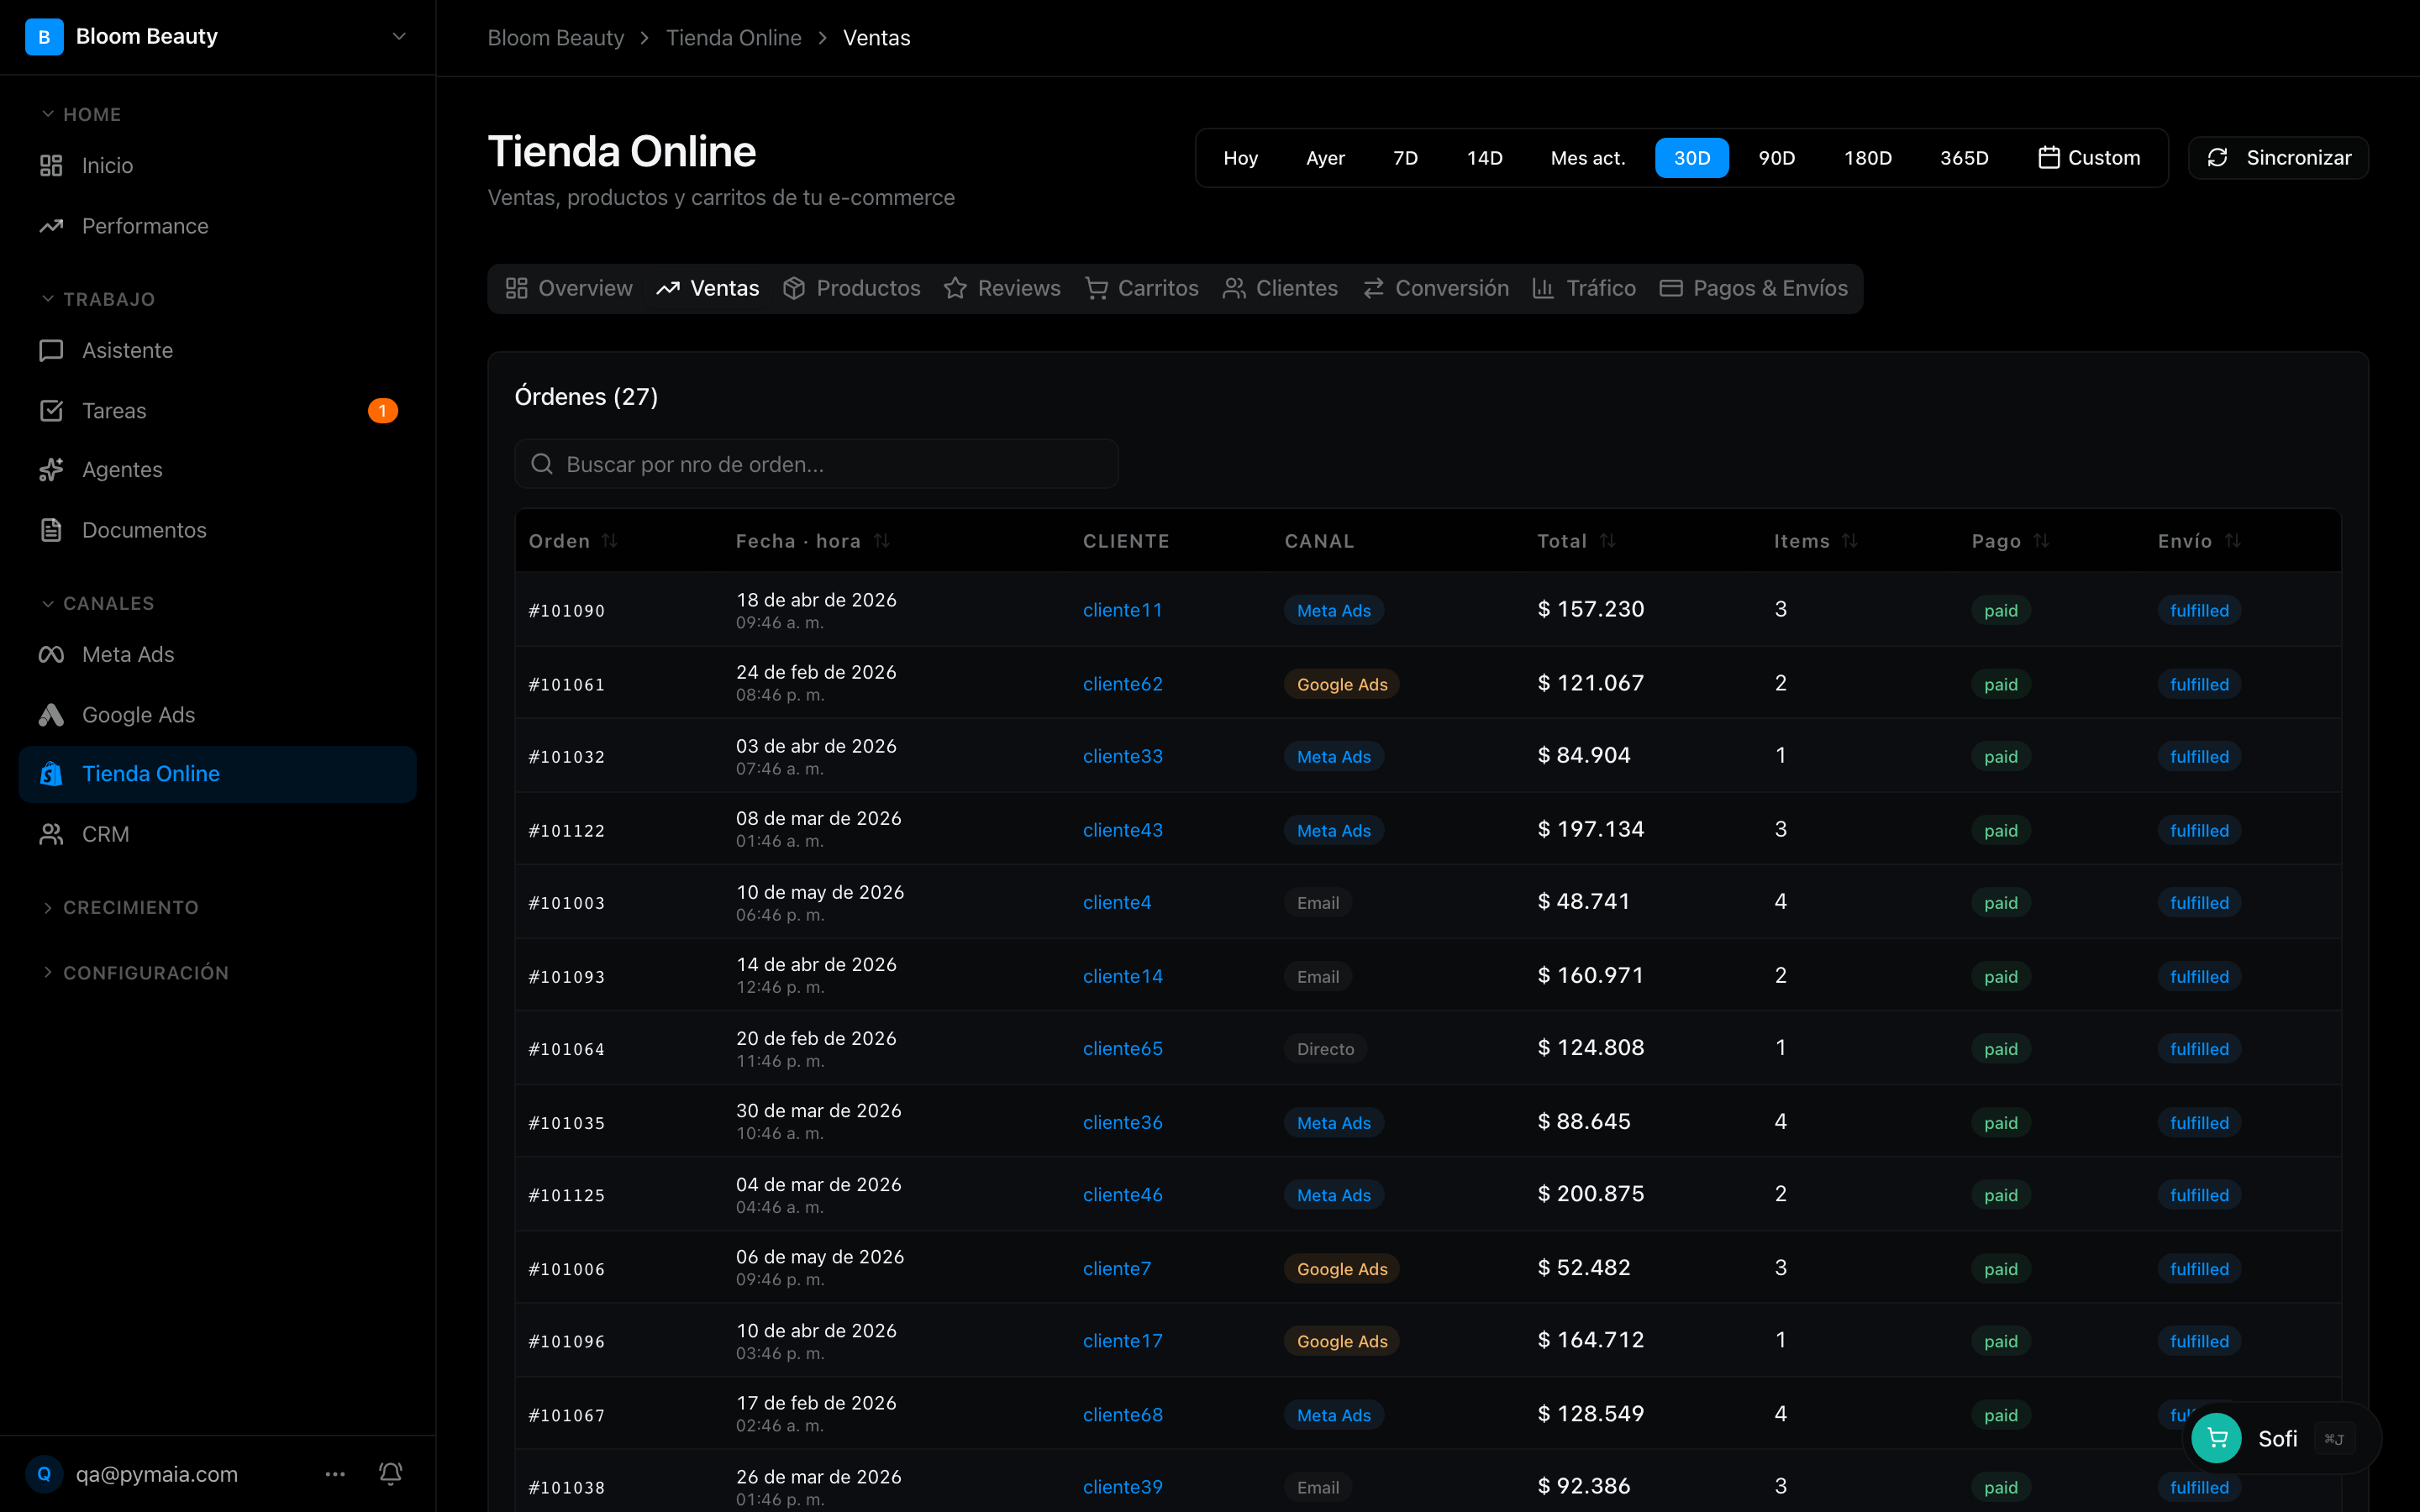Click Bloom Beauty in the breadcrumb
This screenshot has height=1512, width=2420.
pyautogui.click(x=555, y=38)
